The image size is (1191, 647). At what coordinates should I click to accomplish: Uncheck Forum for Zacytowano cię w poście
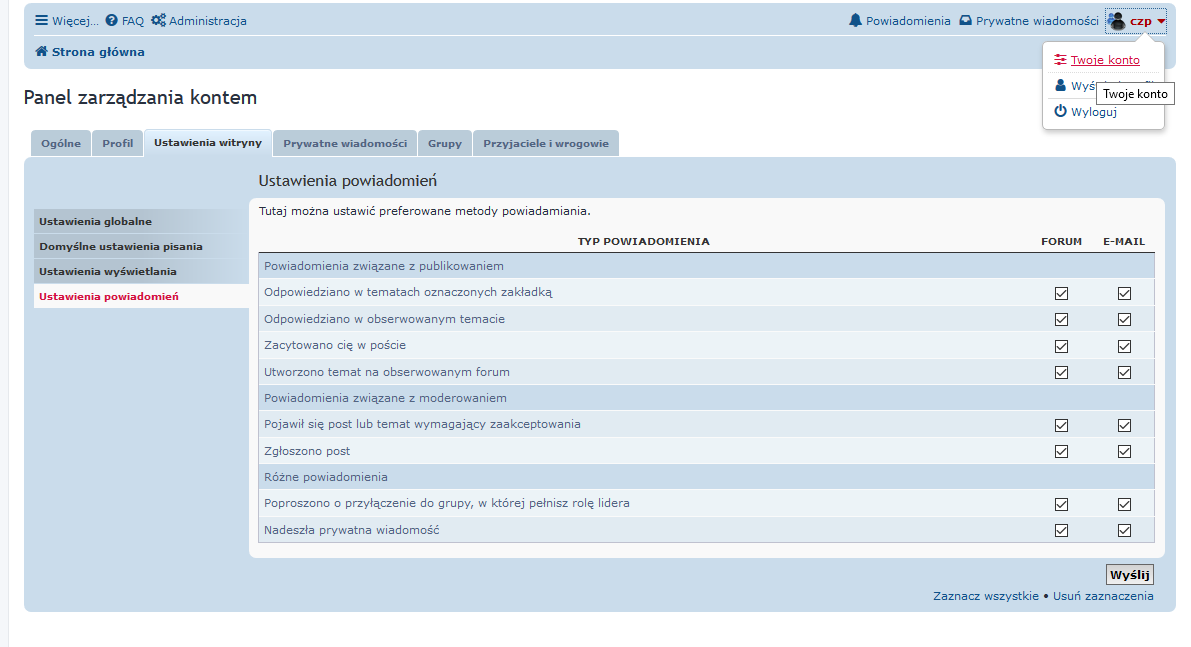1061,346
